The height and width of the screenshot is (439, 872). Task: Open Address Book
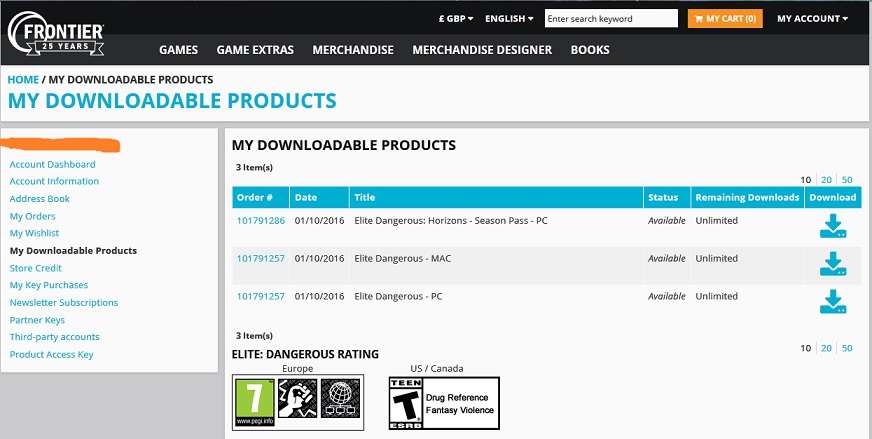(39, 199)
